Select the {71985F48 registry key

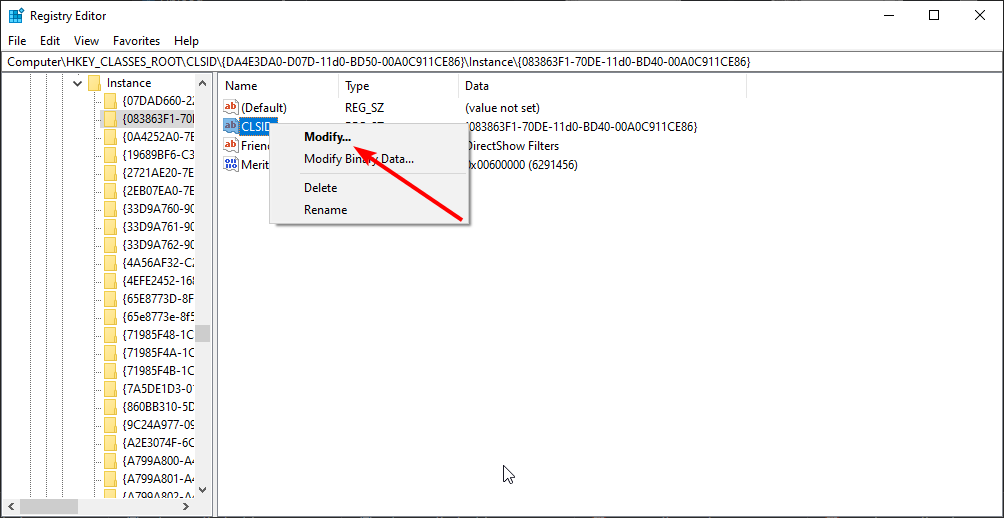(158, 334)
